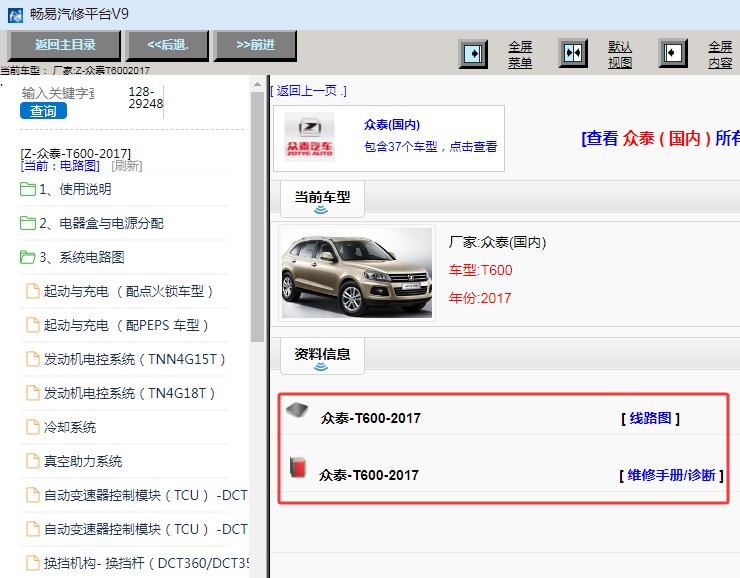Click the [Z-众泰-T600-2017] heading text
This screenshot has height=578, width=740.
[x=76, y=153]
